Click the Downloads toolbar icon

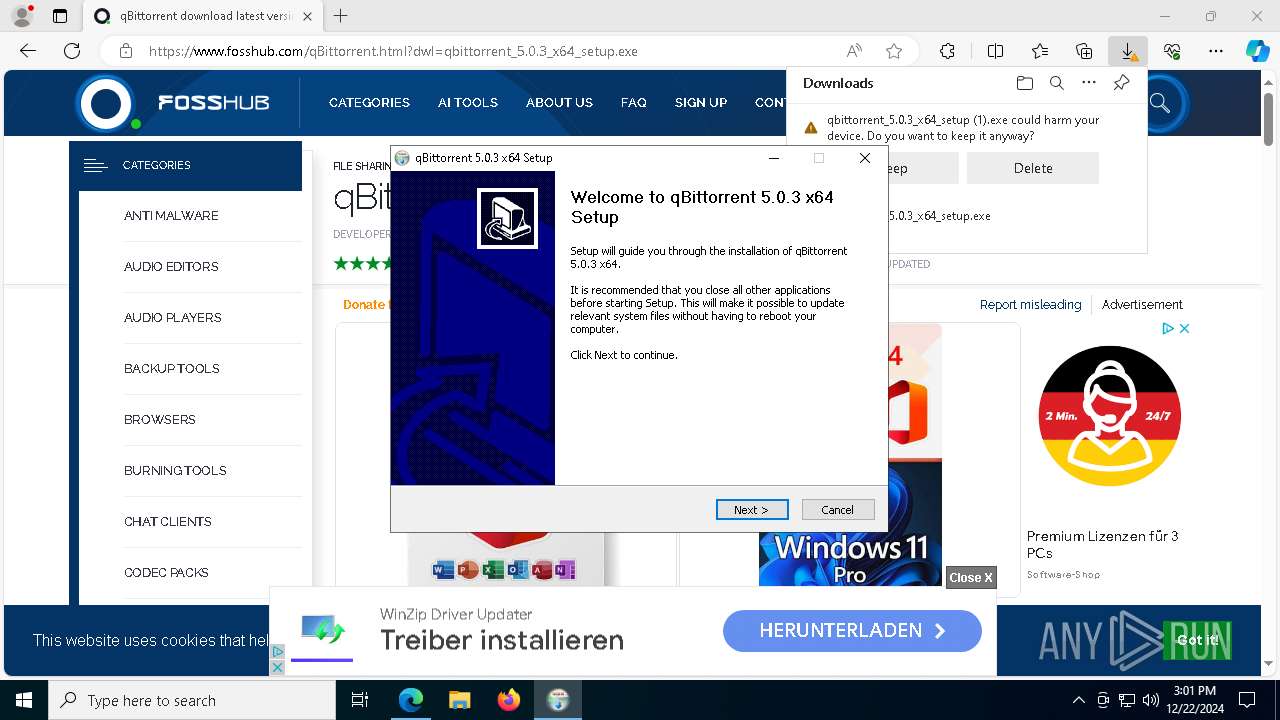click(1128, 51)
